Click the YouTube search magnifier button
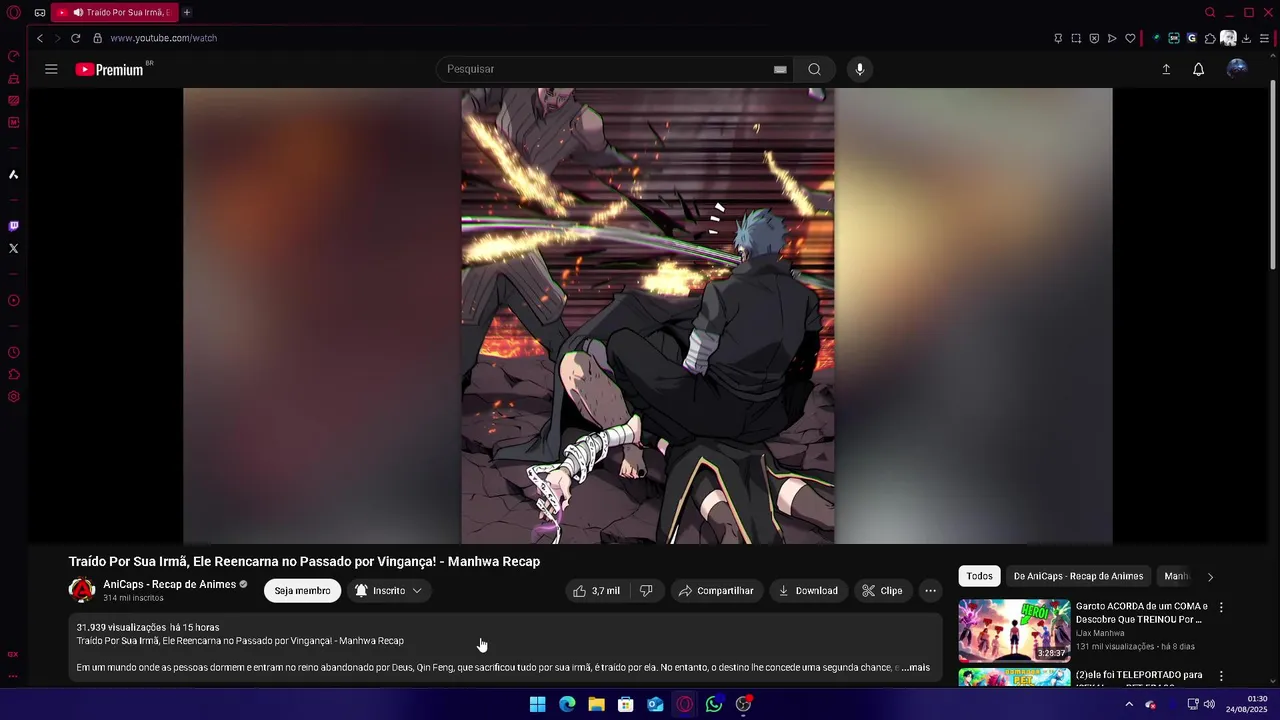Screen dimensions: 1280x720 coord(814,69)
